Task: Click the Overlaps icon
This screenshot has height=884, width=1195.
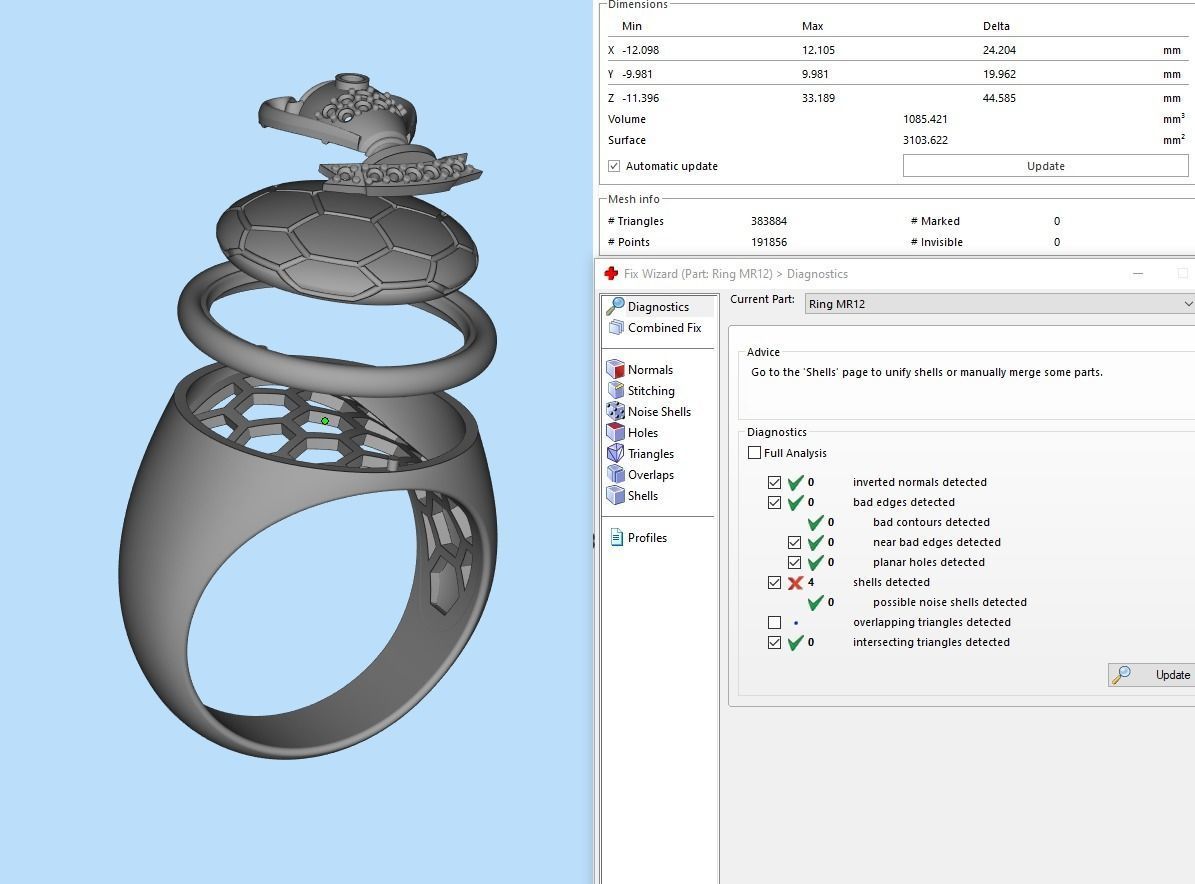Action: pos(615,474)
